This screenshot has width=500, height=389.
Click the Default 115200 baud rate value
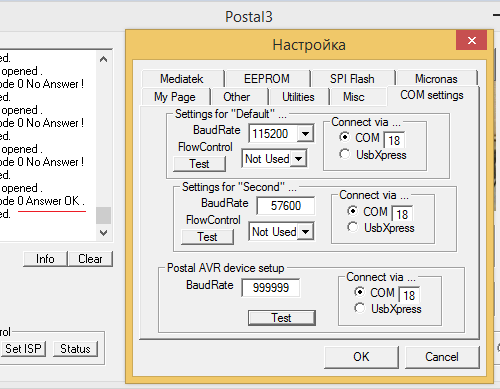[x=270, y=134]
